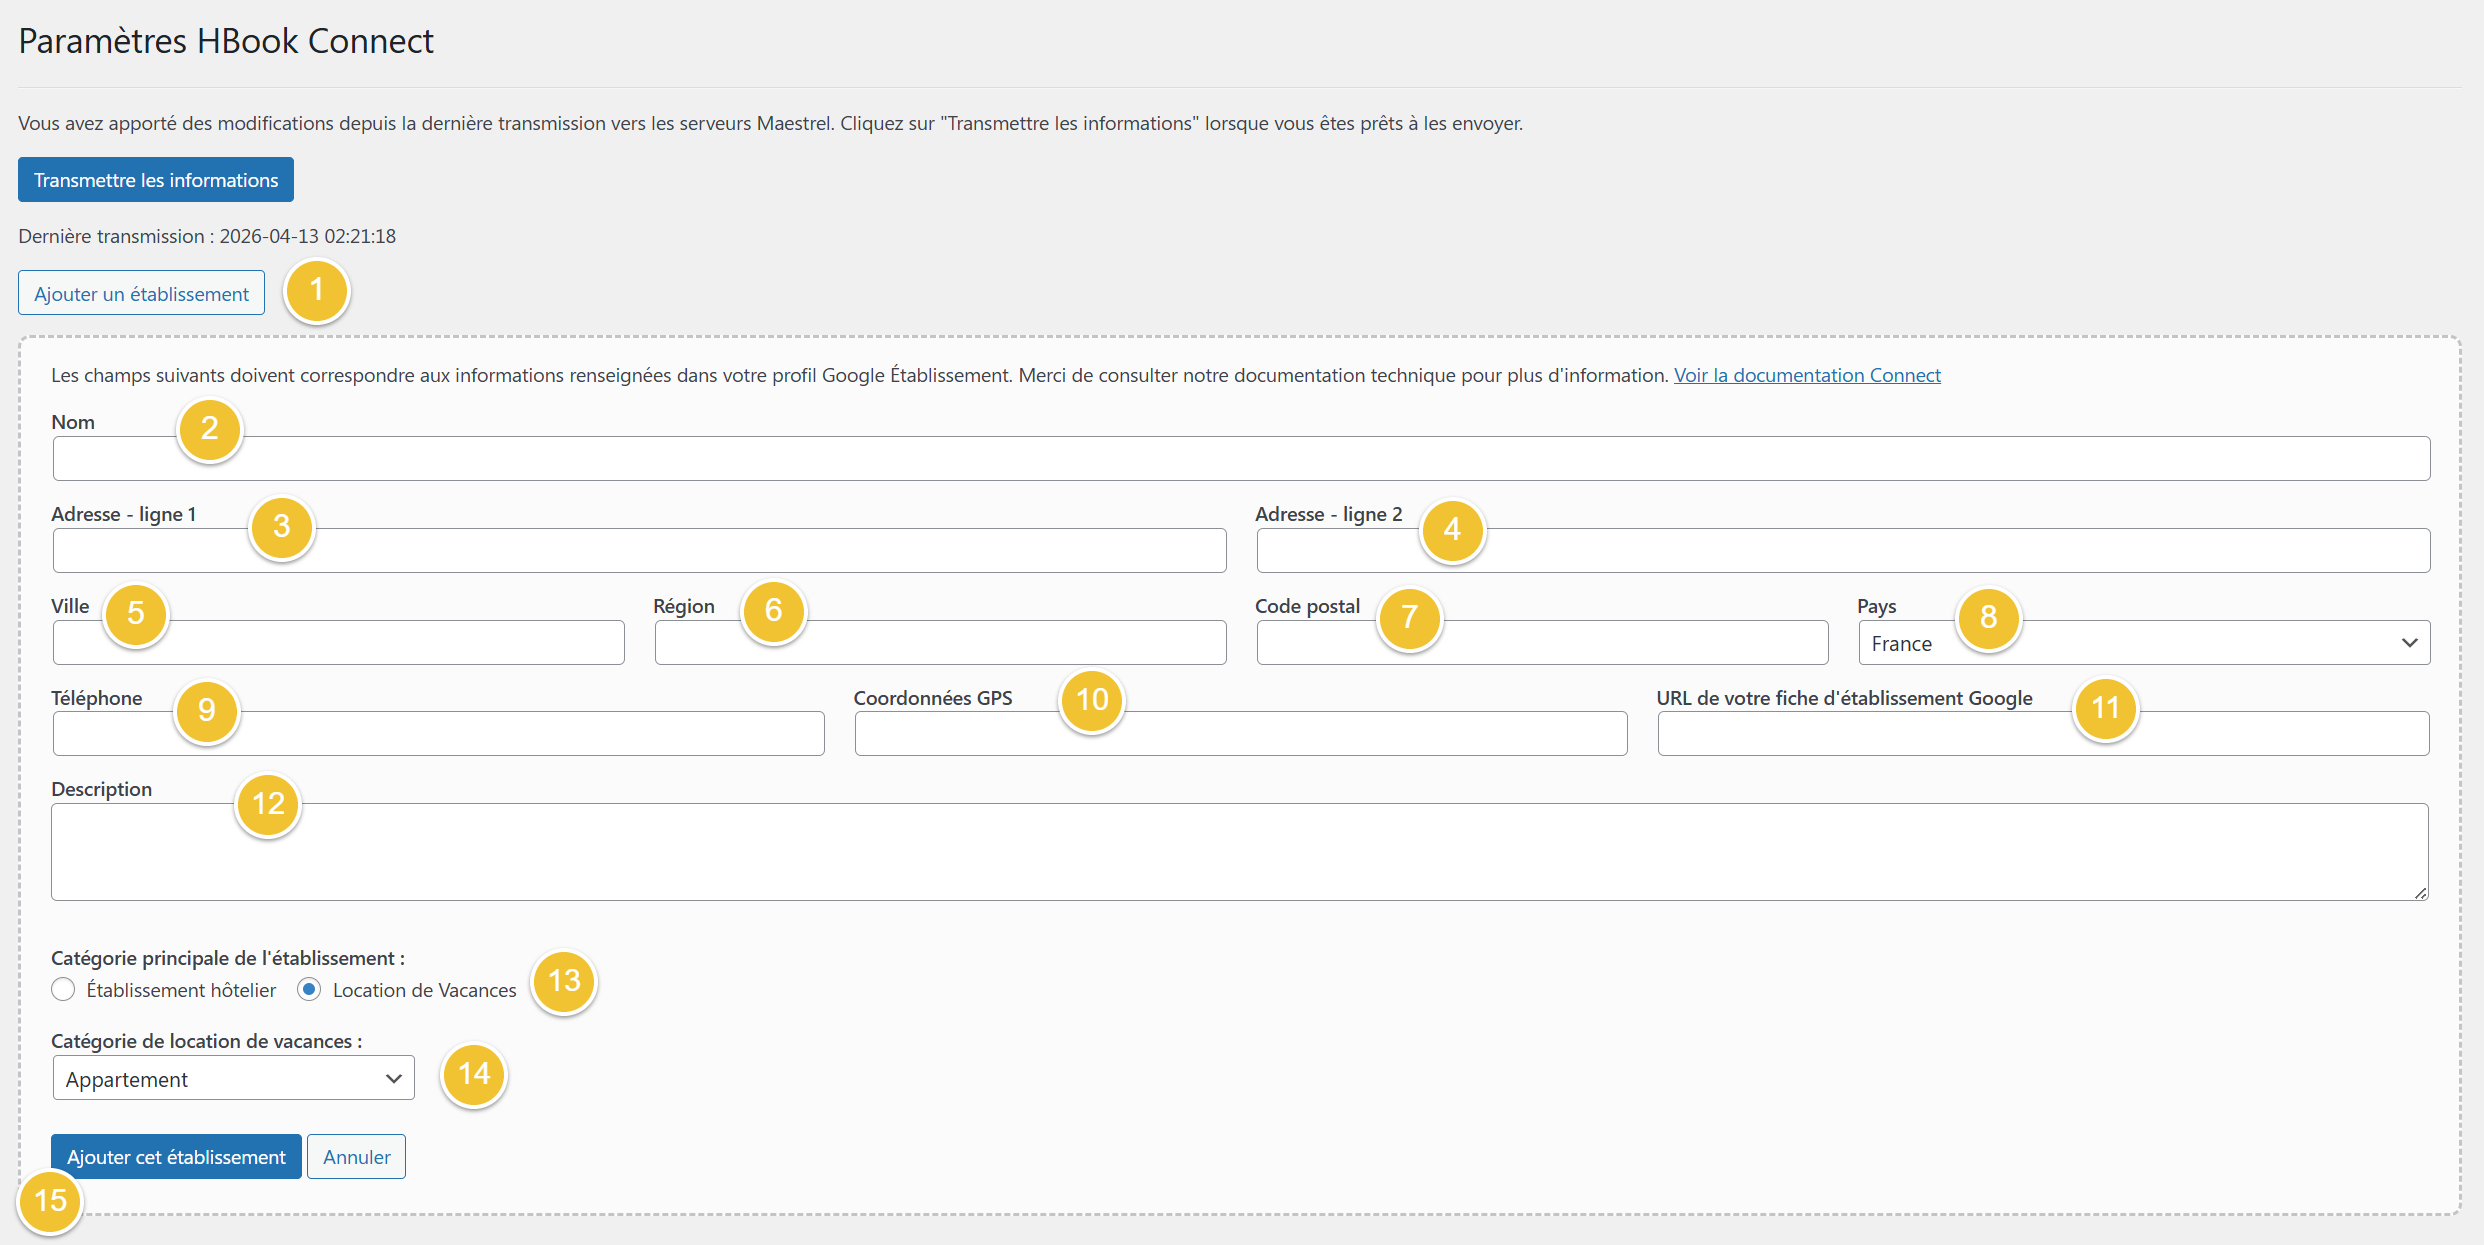The height and width of the screenshot is (1245, 2484).
Task: Select the Région text field
Action: click(x=940, y=643)
